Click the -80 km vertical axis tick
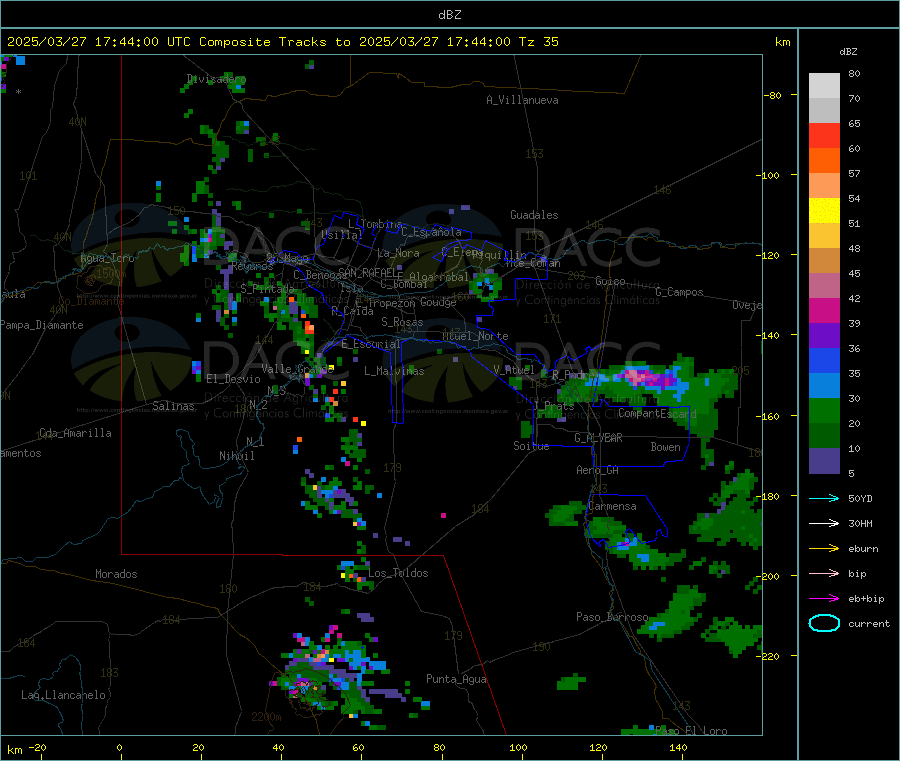 [x=773, y=95]
